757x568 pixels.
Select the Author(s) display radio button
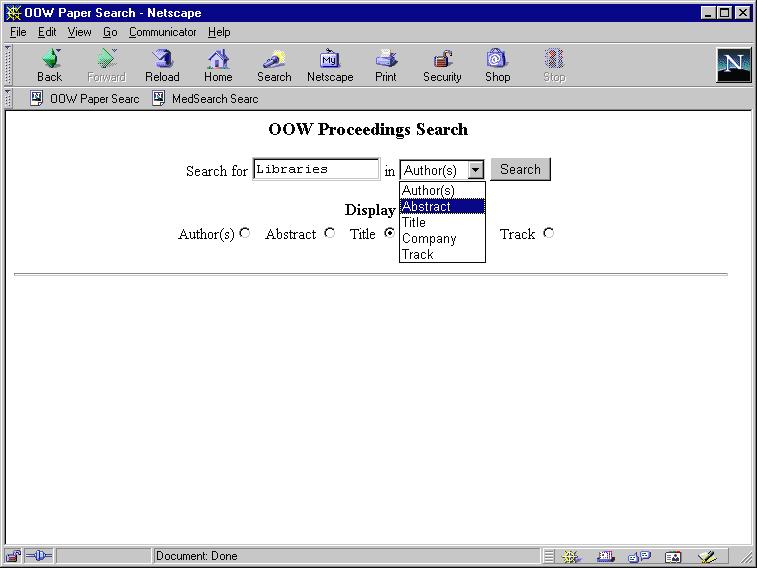(245, 233)
